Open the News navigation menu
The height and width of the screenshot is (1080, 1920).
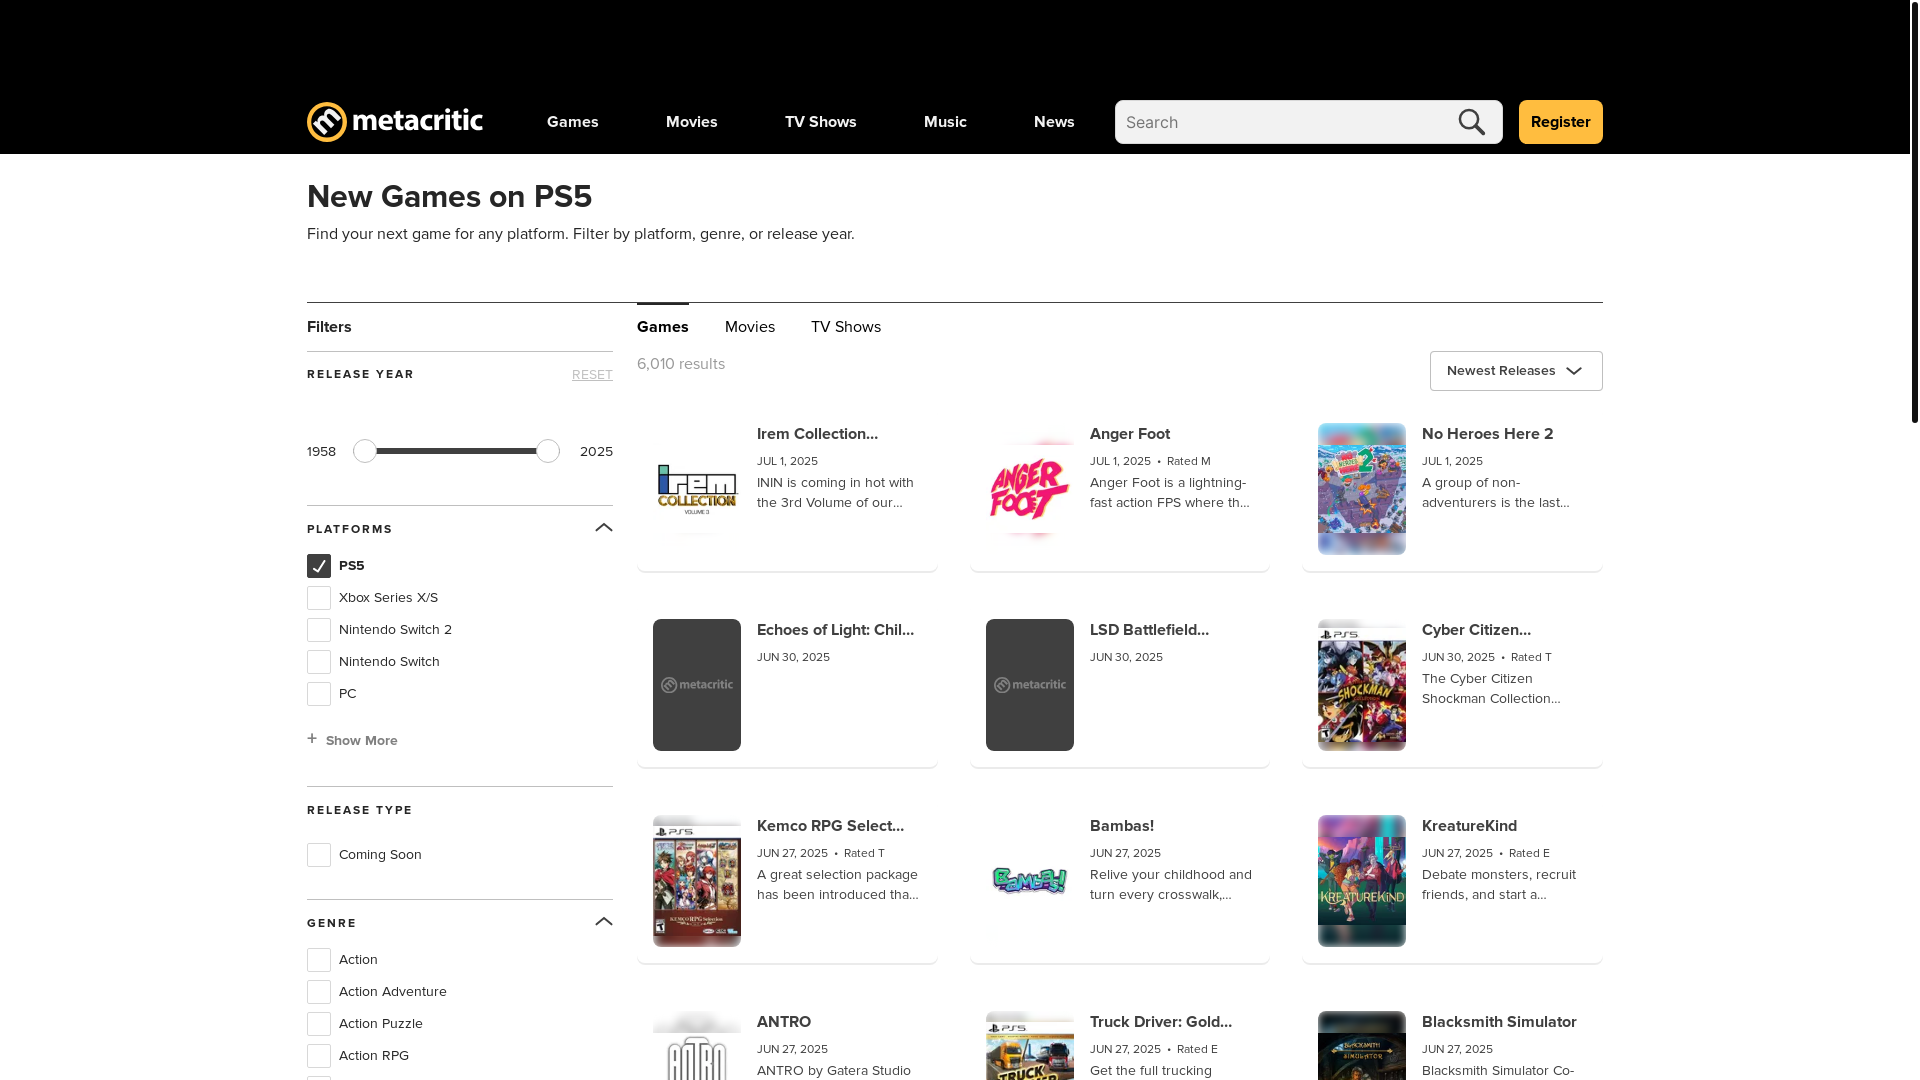click(x=1054, y=122)
